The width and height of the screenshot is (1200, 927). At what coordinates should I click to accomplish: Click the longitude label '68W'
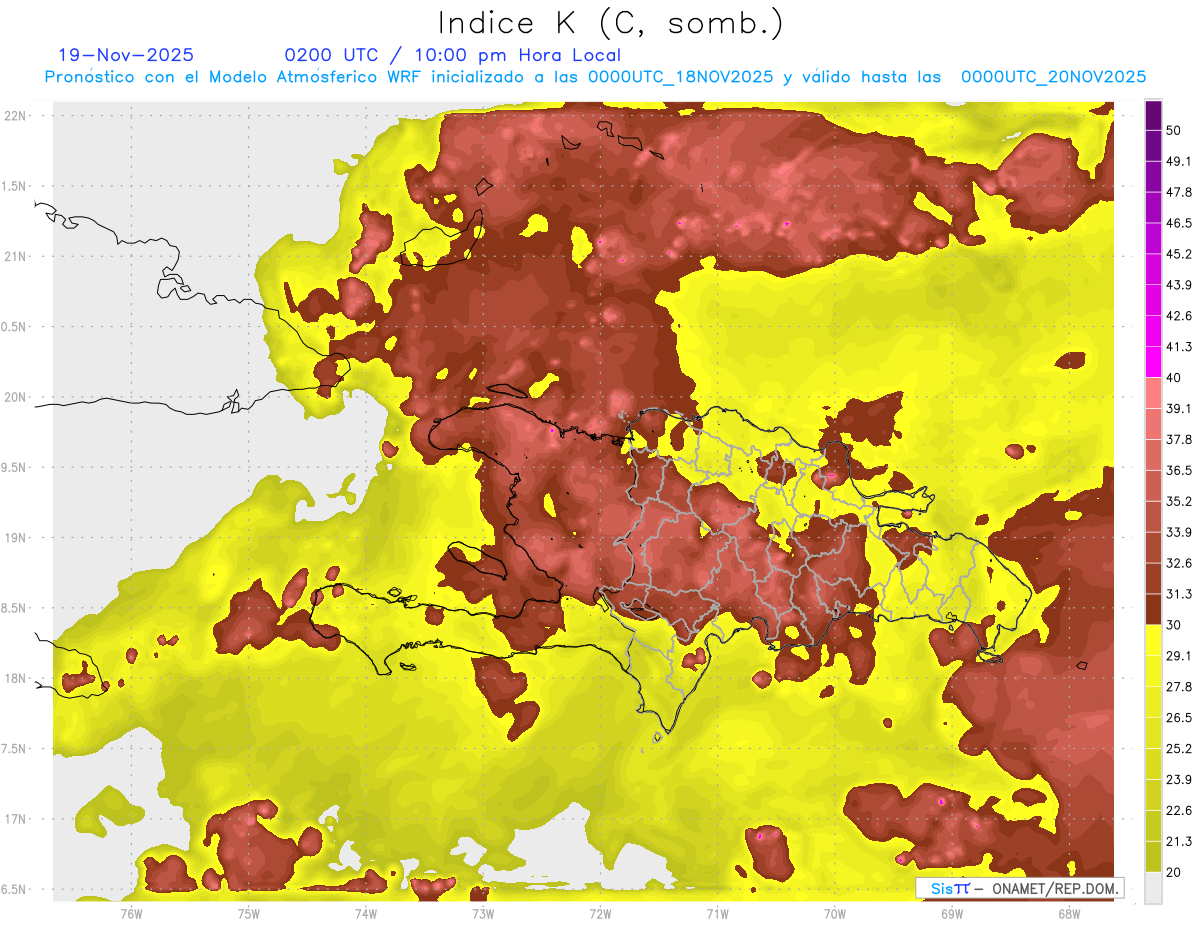tap(1068, 913)
